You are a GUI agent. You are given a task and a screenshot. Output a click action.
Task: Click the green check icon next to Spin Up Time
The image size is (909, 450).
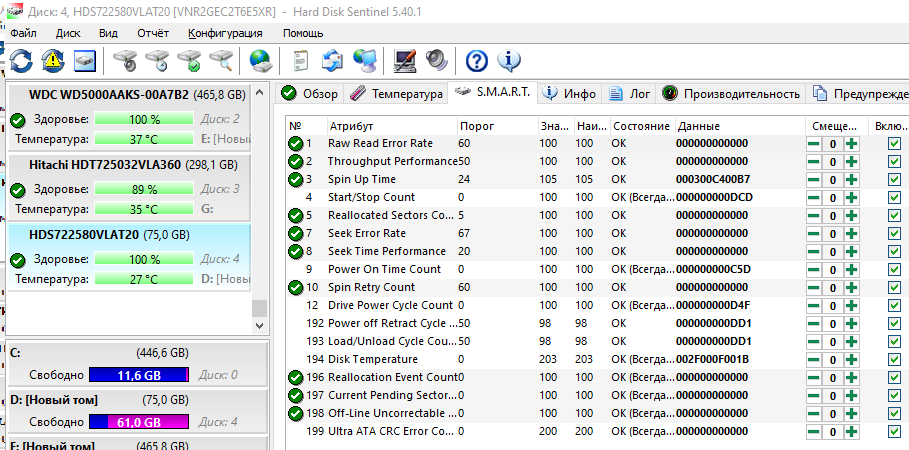[x=296, y=179]
